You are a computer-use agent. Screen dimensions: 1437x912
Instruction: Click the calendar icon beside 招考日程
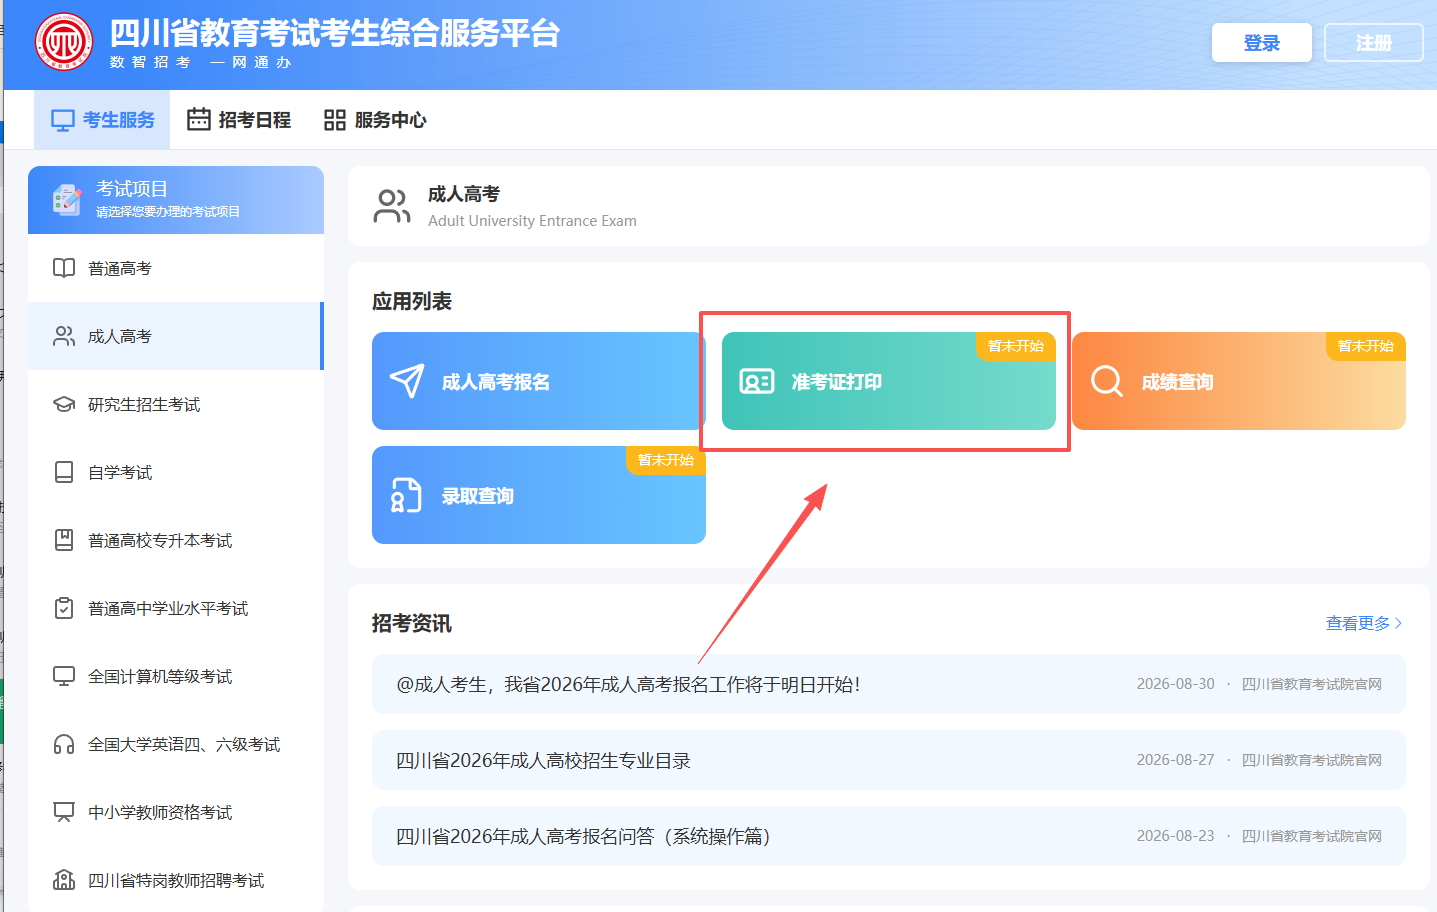click(x=199, y=119)
